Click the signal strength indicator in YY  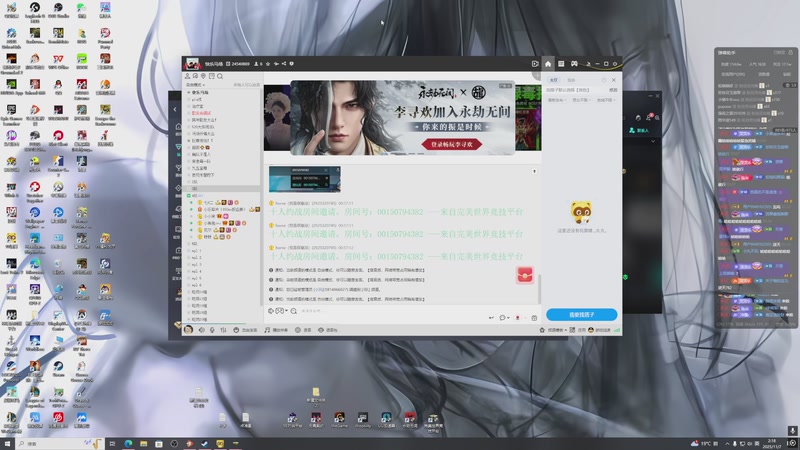[617, 330]
